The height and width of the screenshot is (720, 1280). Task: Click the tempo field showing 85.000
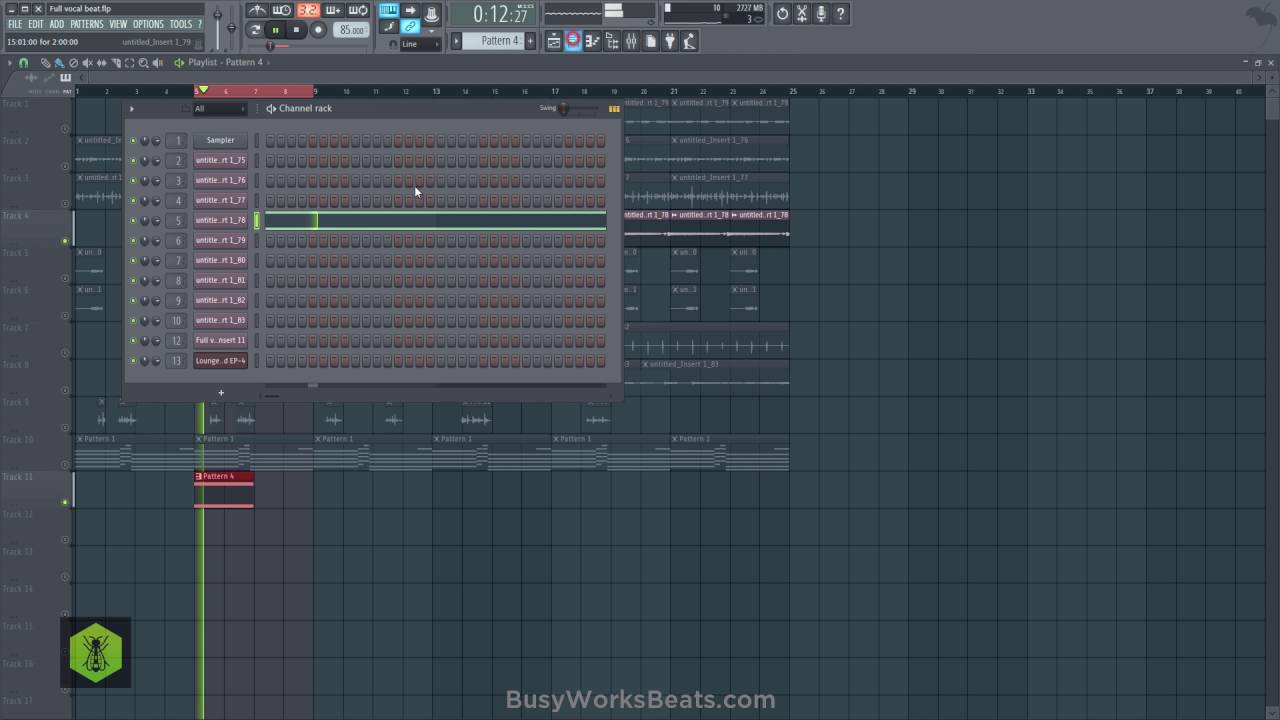pyautogui.click(x=351, y=30)
